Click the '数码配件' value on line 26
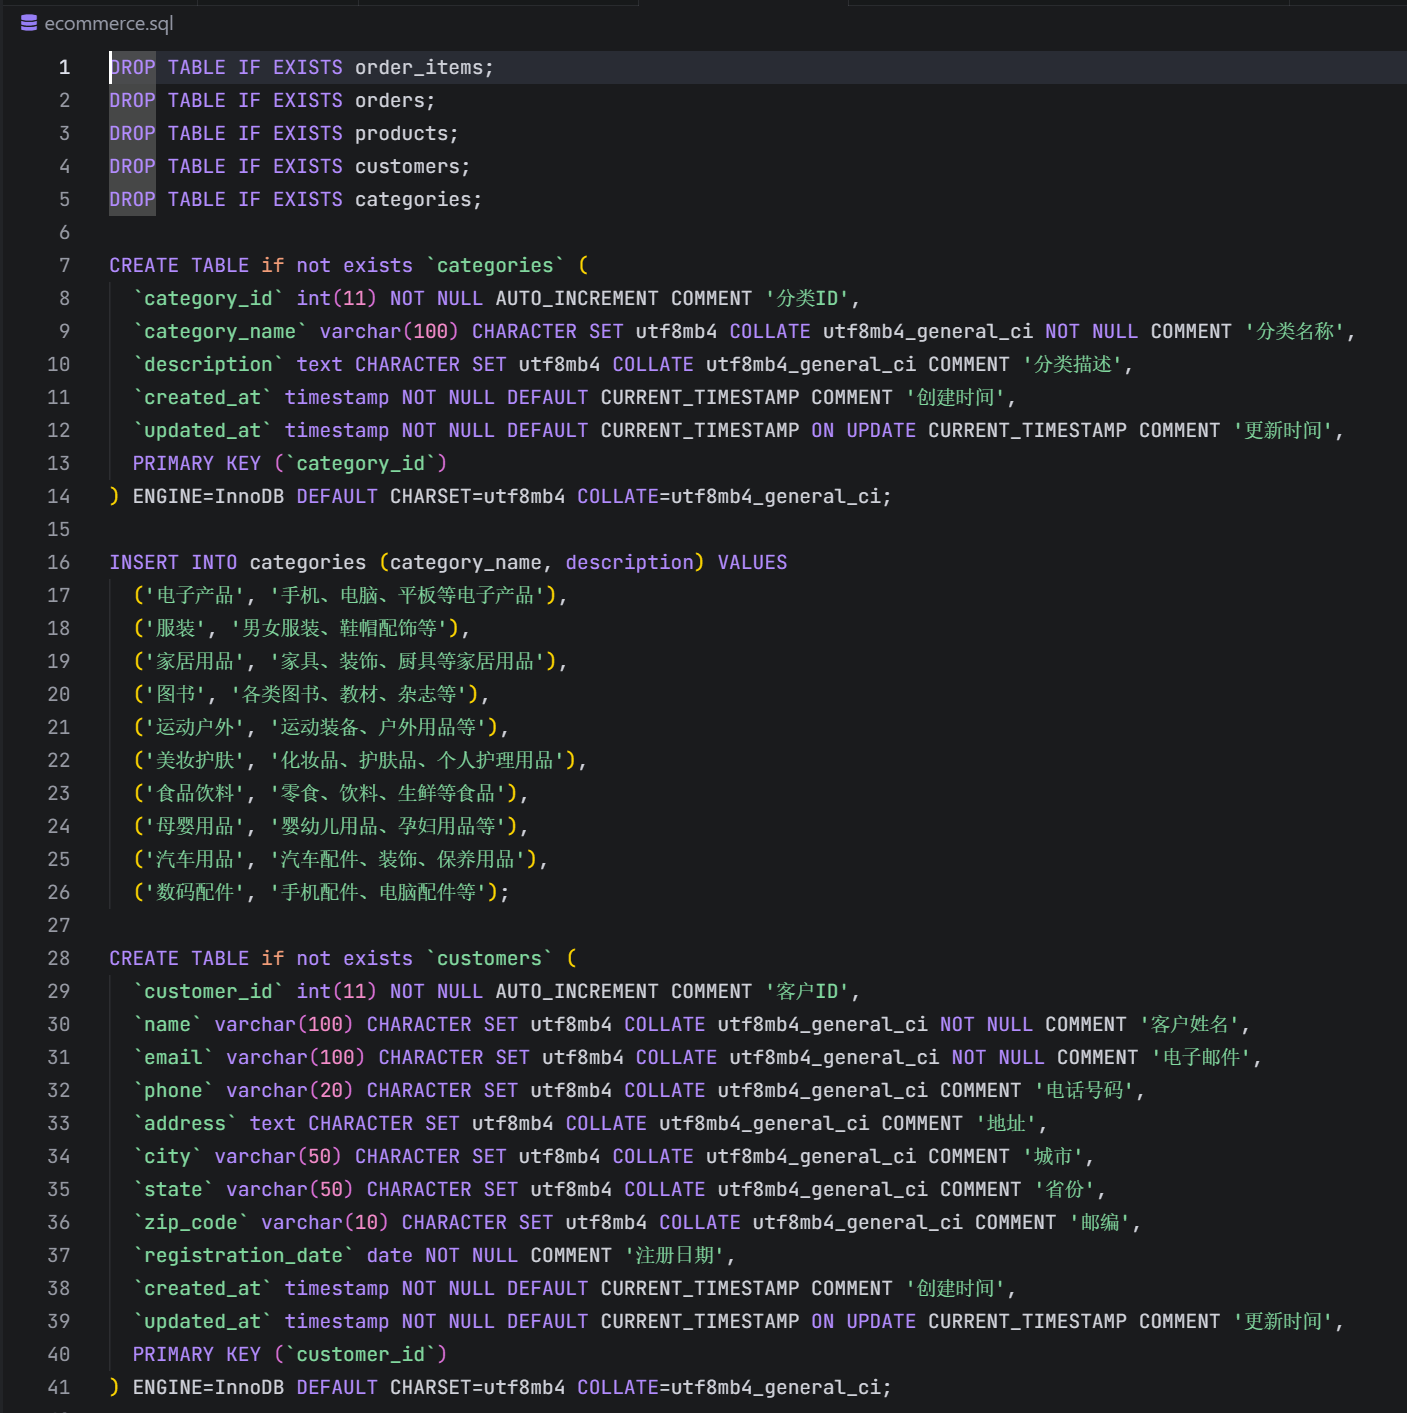This screenshot has height=1413, width=1407. pyautogui.click(x=195, y=892)
